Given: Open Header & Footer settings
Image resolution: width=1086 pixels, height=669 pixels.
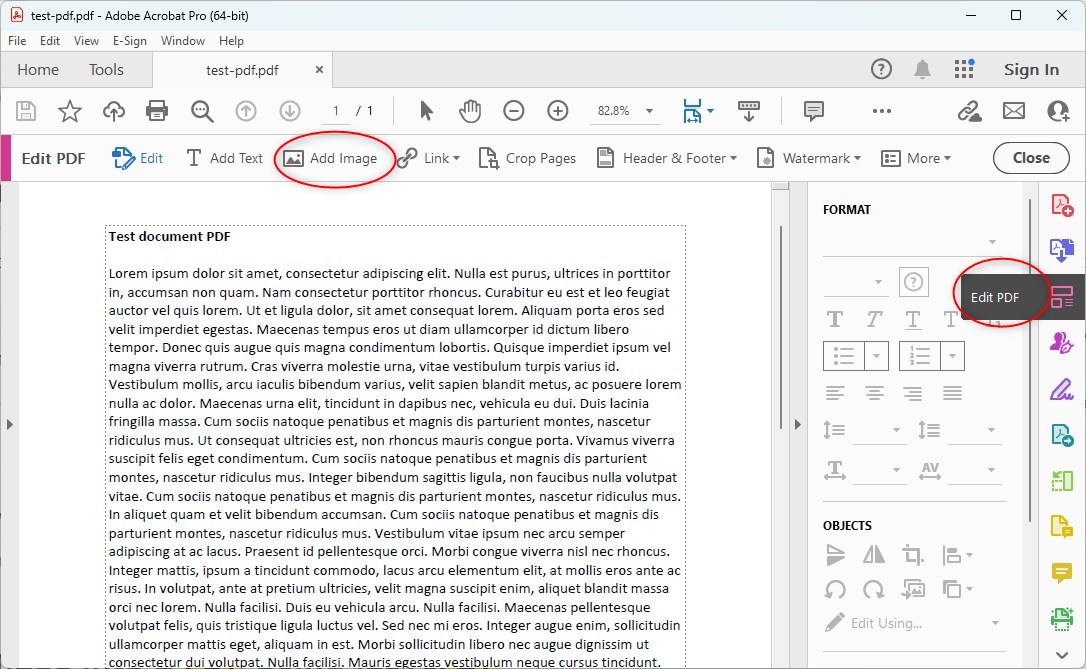Looking at the screenshot, I should (x=666, y=157).
